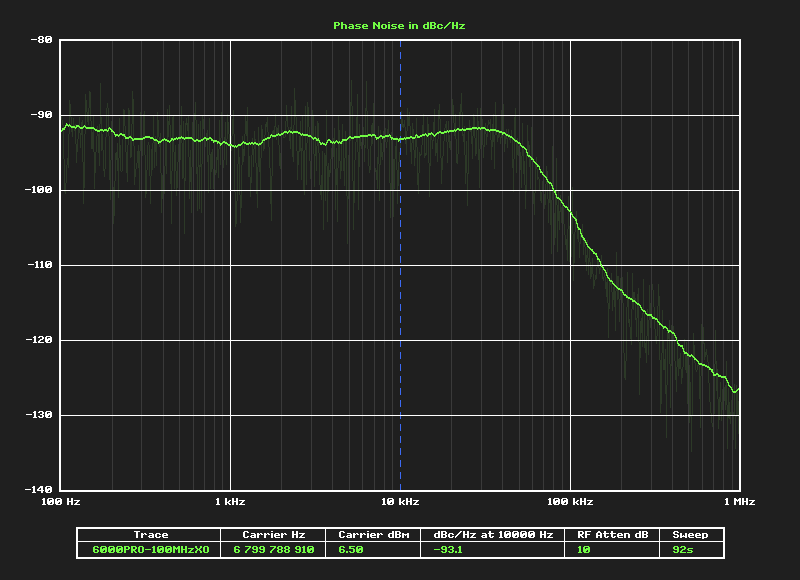Click the '1 kHz' x-axis label
The width and height of the screenshot is (800, 580).
click(x=230, y=502)
